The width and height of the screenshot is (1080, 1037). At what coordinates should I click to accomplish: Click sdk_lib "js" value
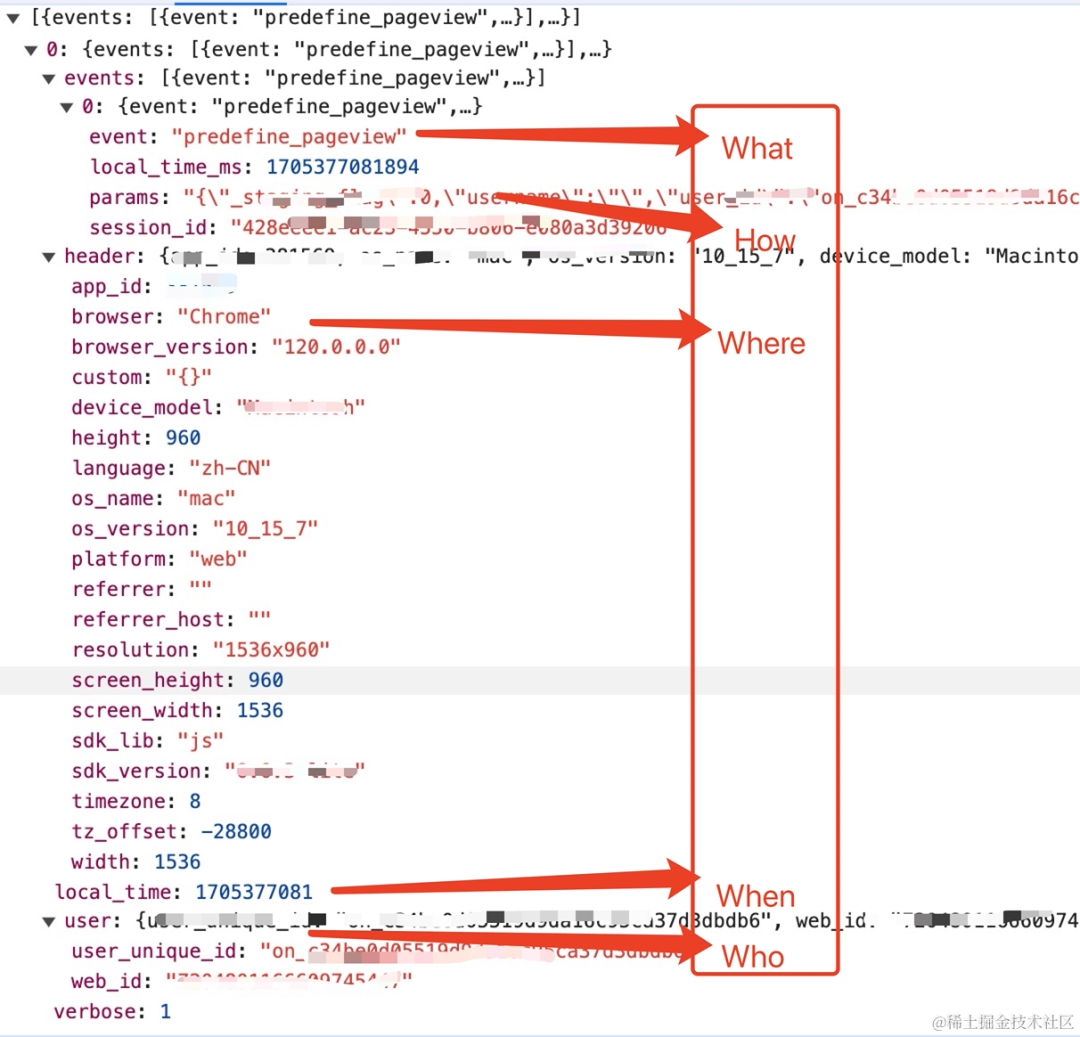[x=200, y=741]
